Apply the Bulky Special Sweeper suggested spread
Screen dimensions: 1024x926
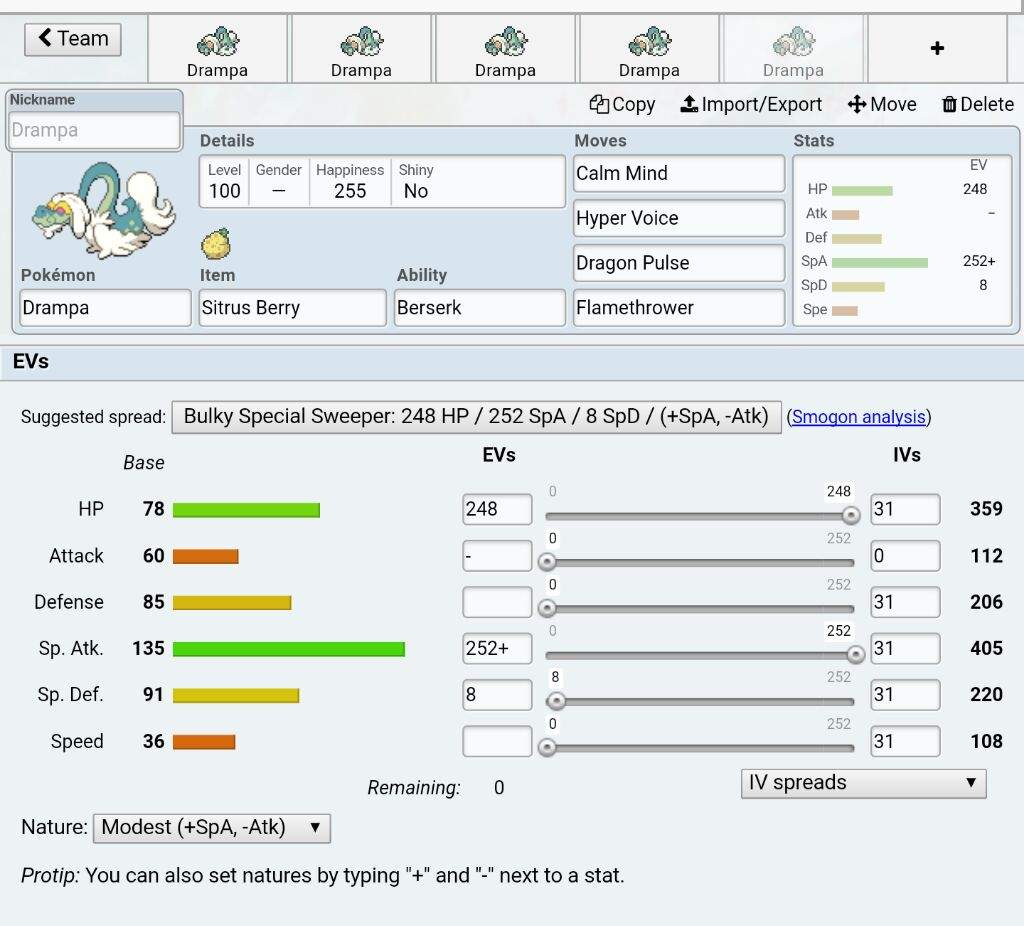click(x=476, y=417)
